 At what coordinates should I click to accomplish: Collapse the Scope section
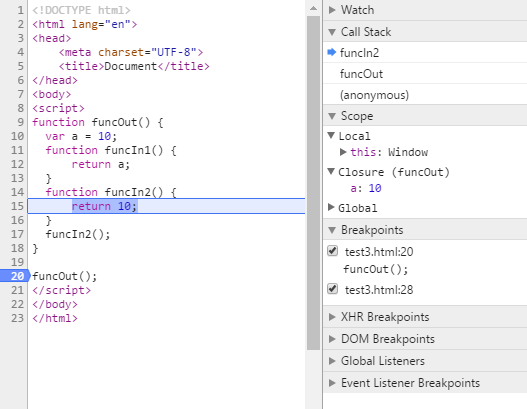point(332,116)
